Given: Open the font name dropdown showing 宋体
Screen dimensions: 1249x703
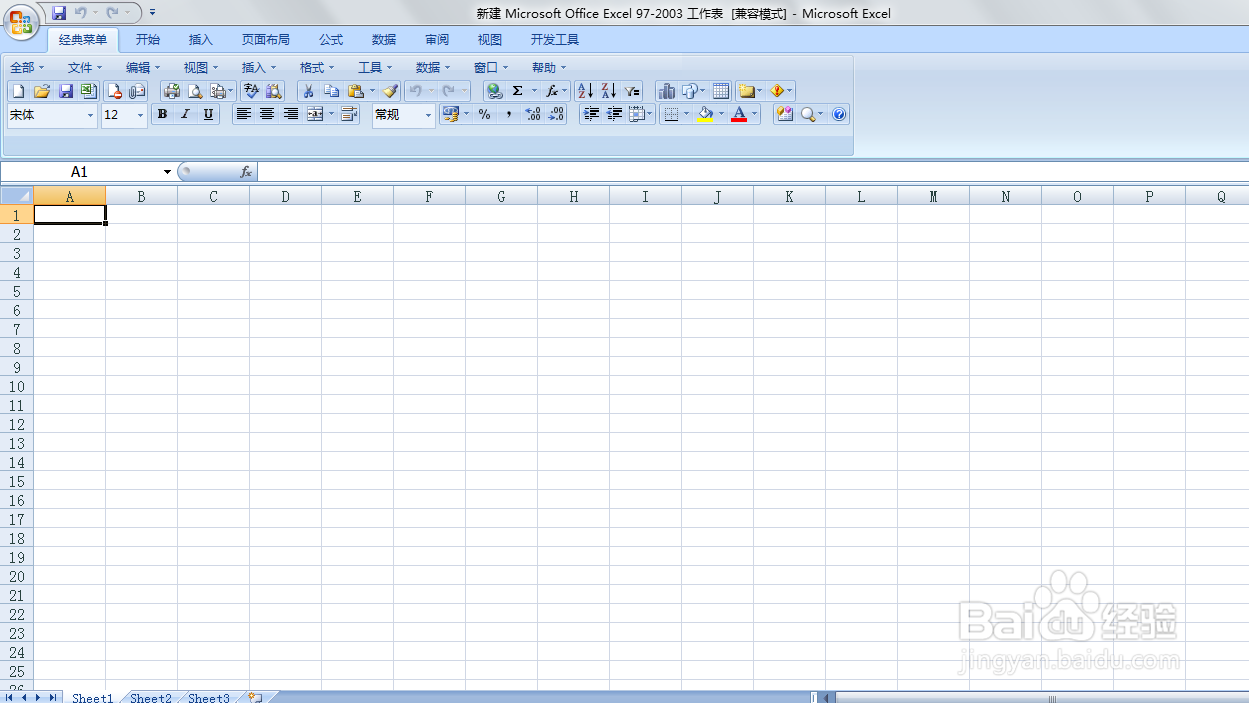Looking at the screenshot, I should pos(90,116).
